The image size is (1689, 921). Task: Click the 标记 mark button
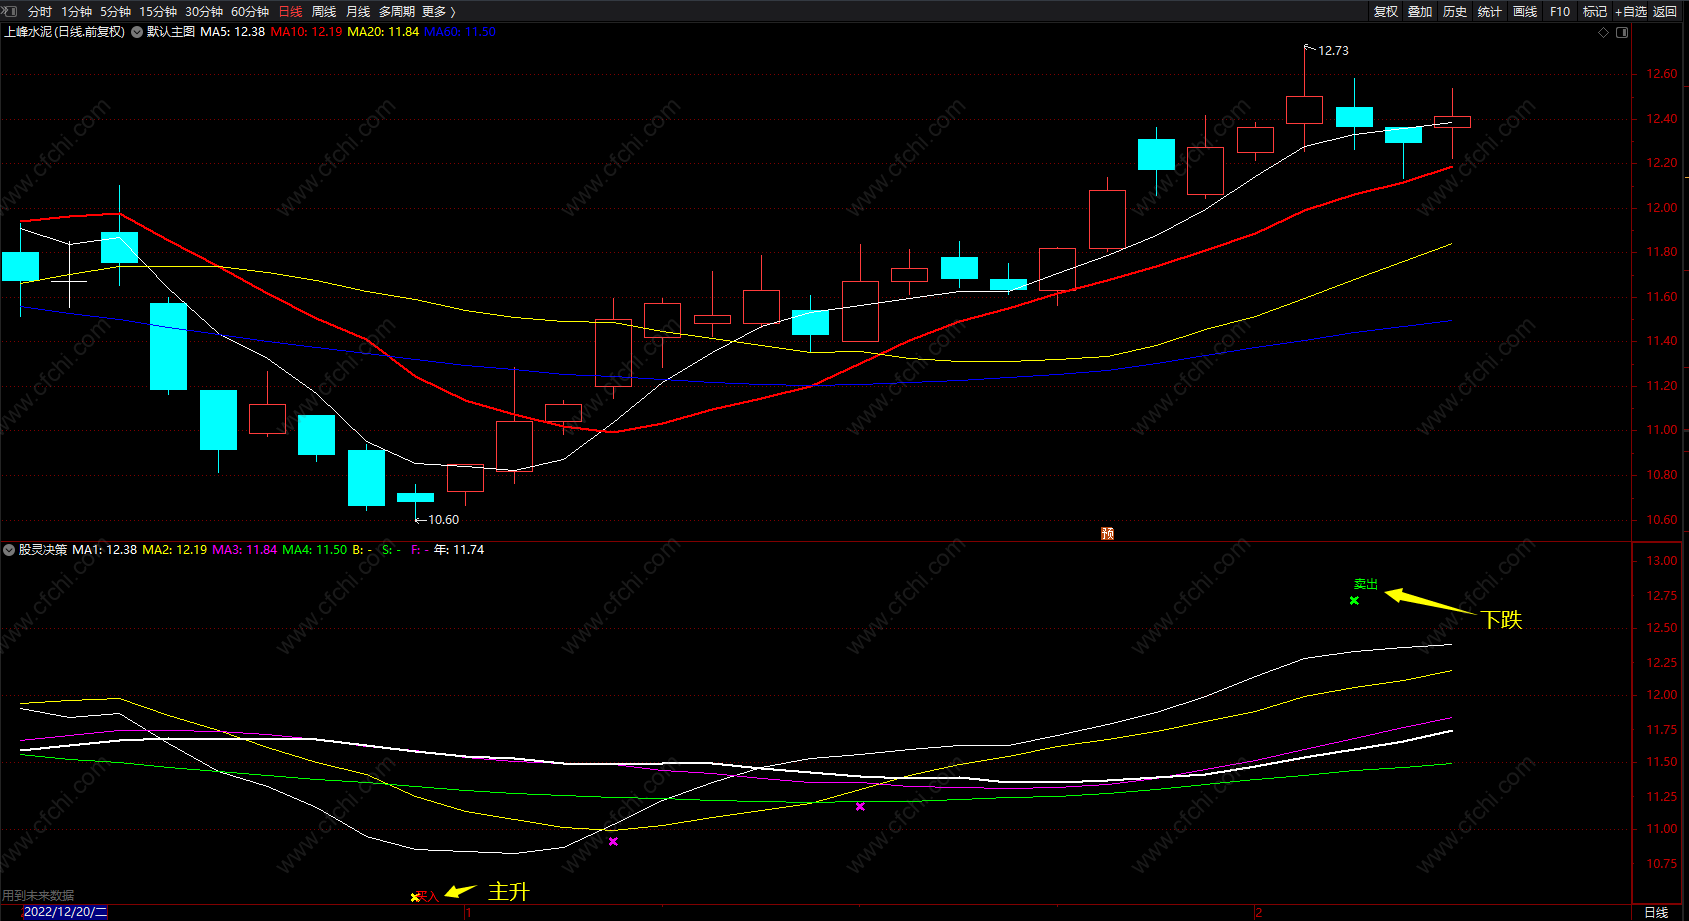pos(1595,12)
